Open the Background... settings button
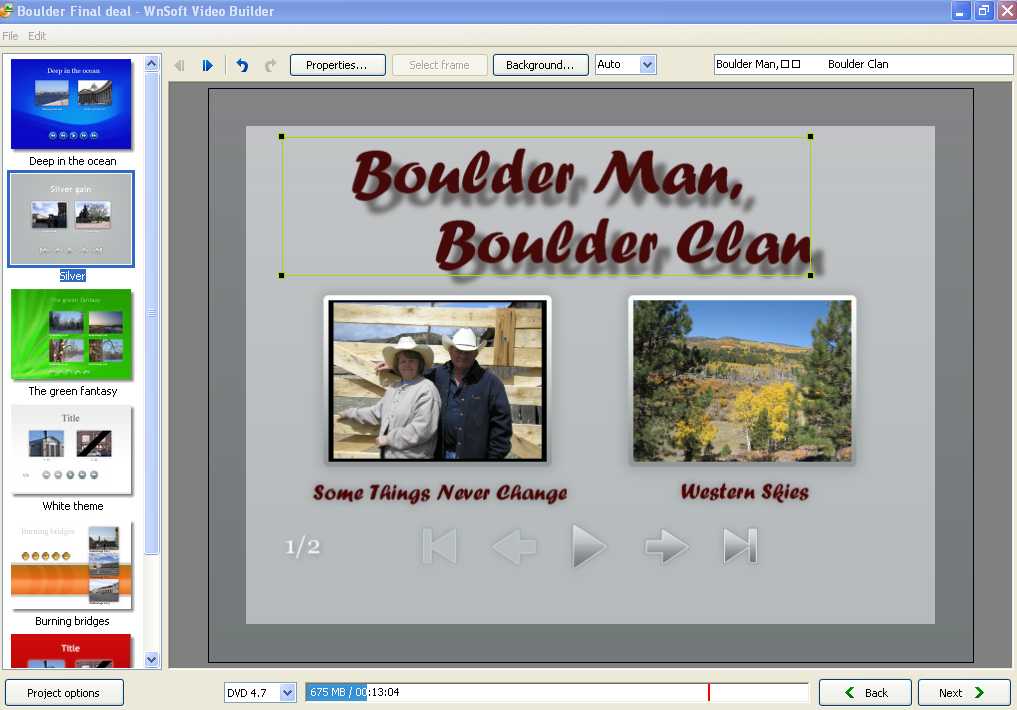Image resolution: width=1017 pixels, height=710 pixels. coord(539,65)
